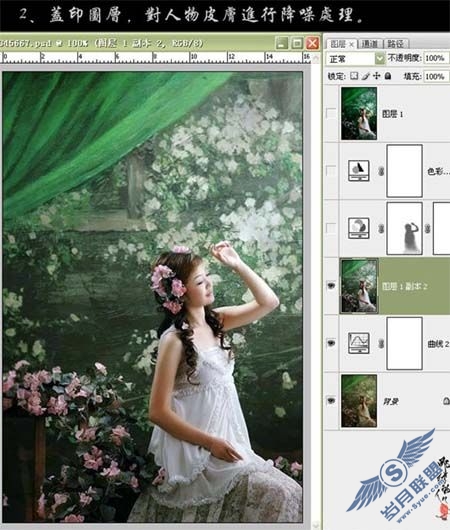Show the hidden 图层 1 layer
450x530 pixels.
tap(331, 113)
